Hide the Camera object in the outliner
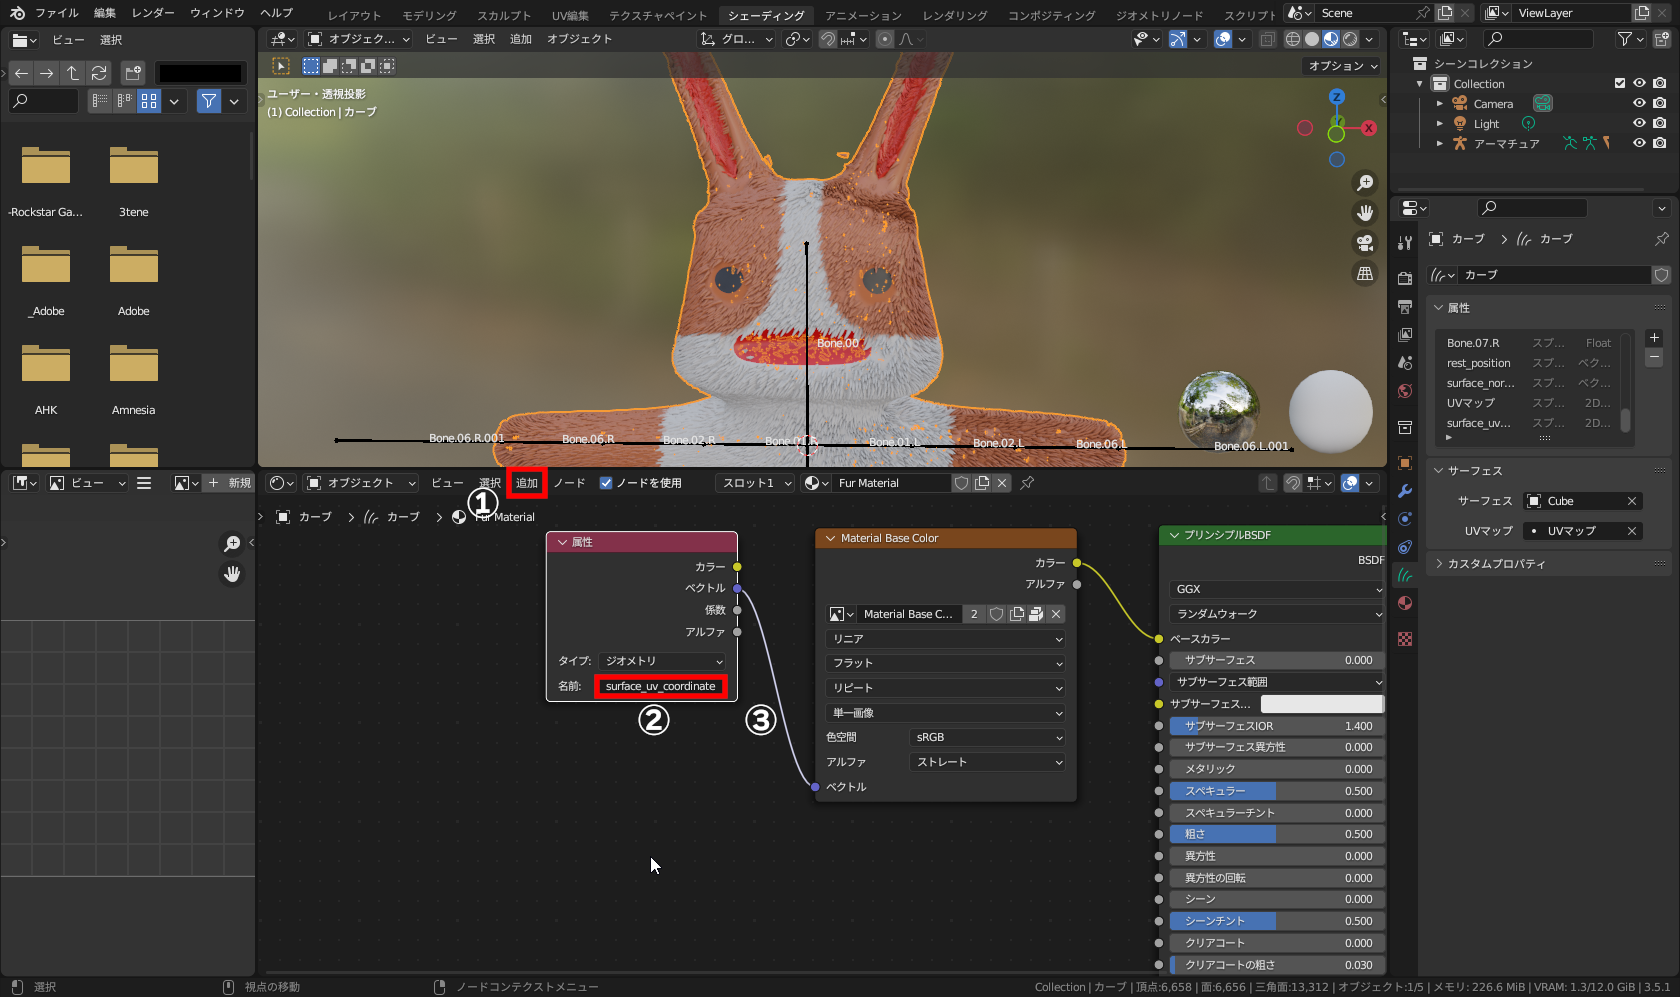Image resolution: width=1680 pixels, height=997 pixels. point(1640,103)
